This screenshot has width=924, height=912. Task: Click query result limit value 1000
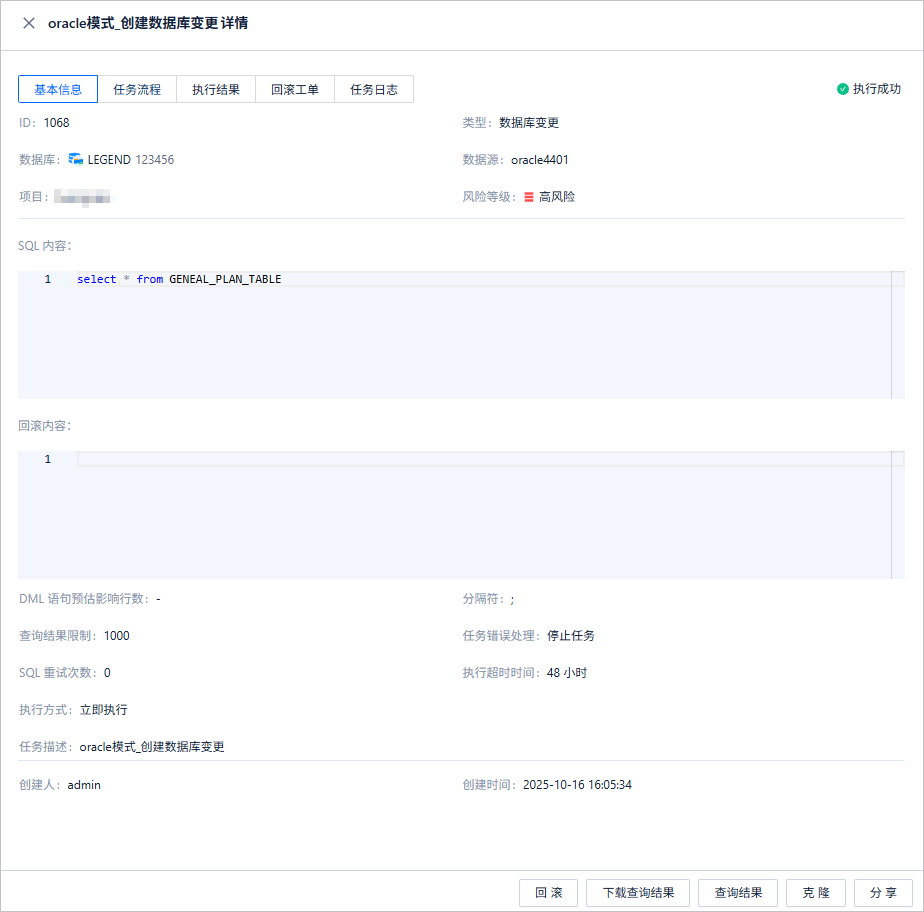pyautogui.click(x=117, y=636)
